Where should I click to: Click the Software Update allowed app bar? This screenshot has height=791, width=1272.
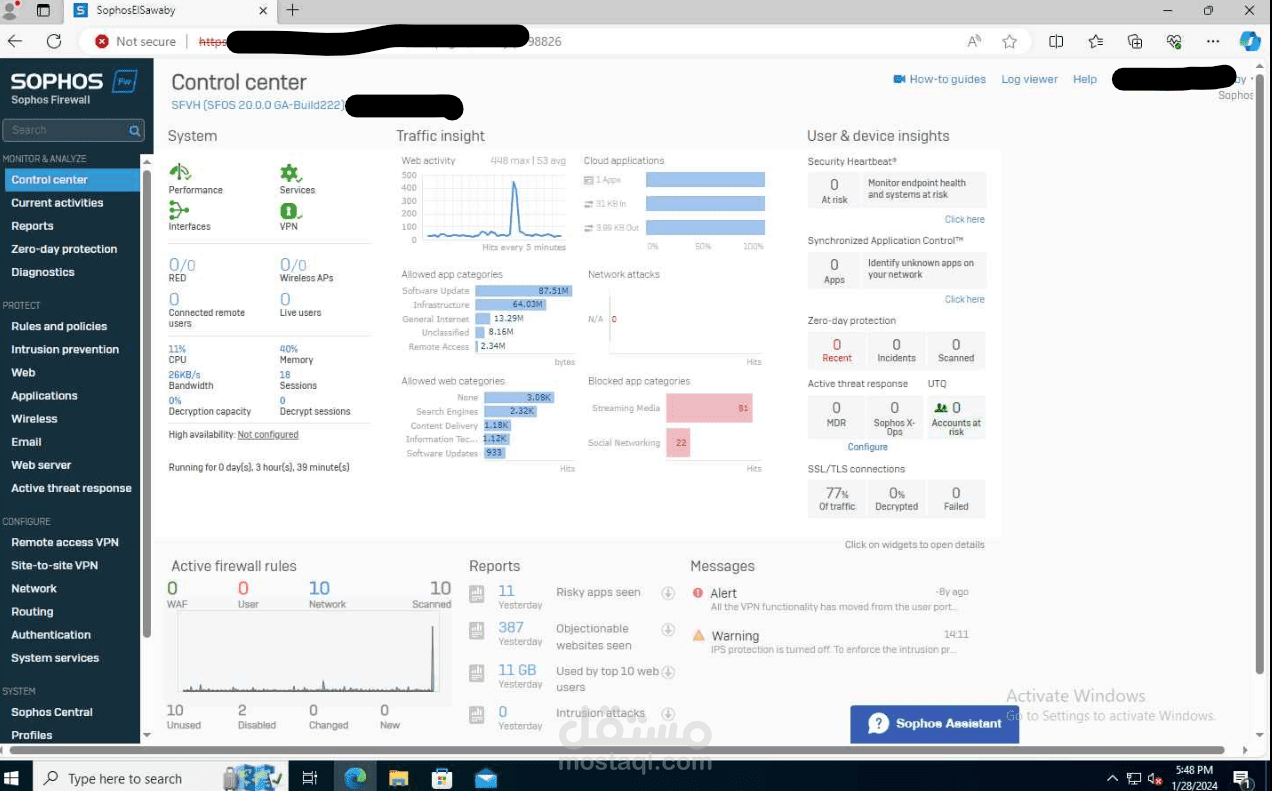[x=523, y=291]
